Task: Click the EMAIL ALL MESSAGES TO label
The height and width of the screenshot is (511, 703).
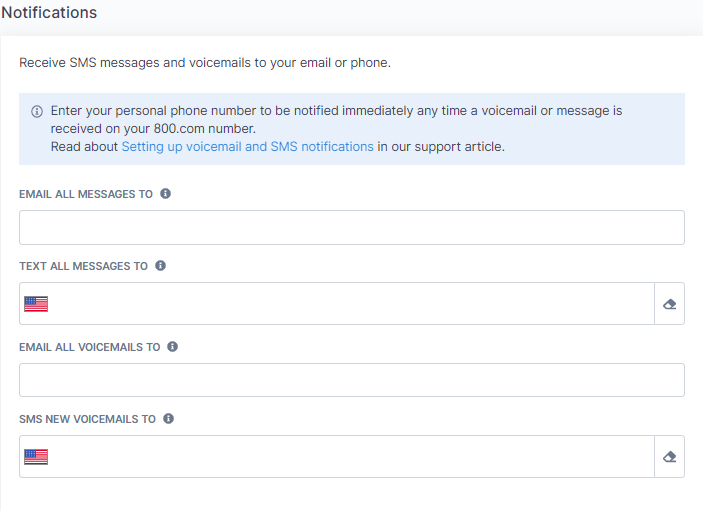Action: tap(86, 194)
